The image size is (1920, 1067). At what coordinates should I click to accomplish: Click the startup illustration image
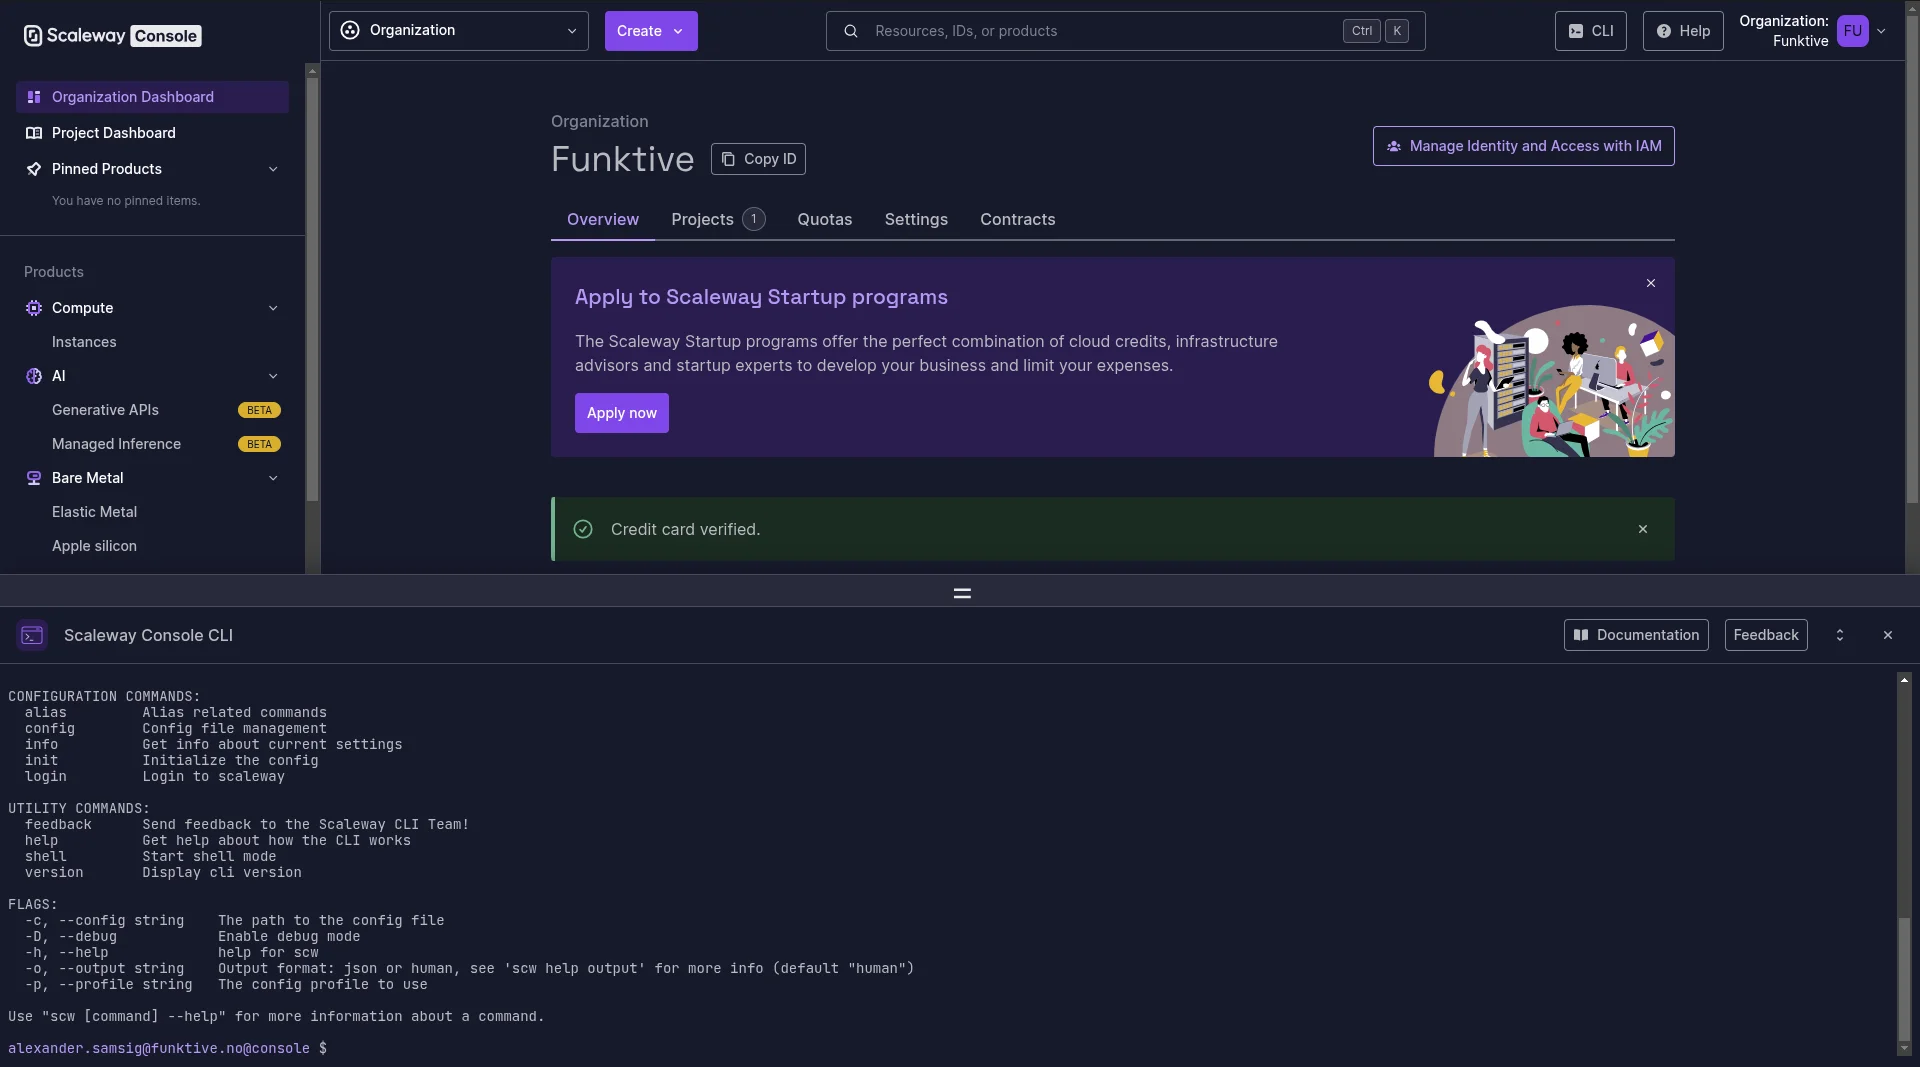(1552, 381)
